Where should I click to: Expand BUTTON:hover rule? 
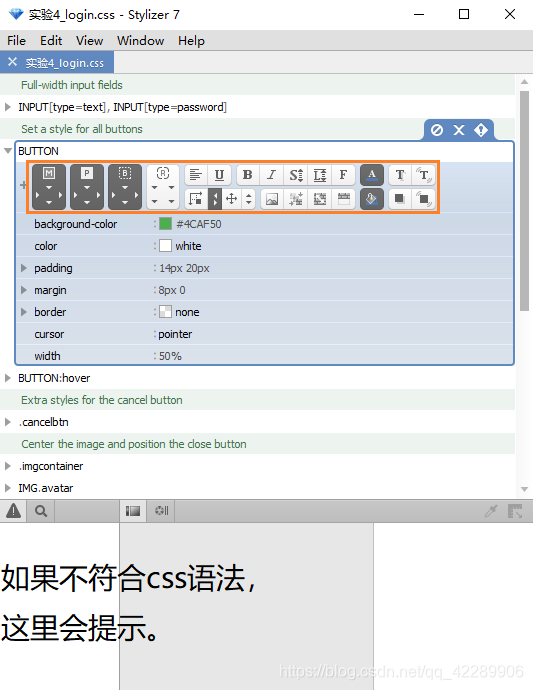7,378
